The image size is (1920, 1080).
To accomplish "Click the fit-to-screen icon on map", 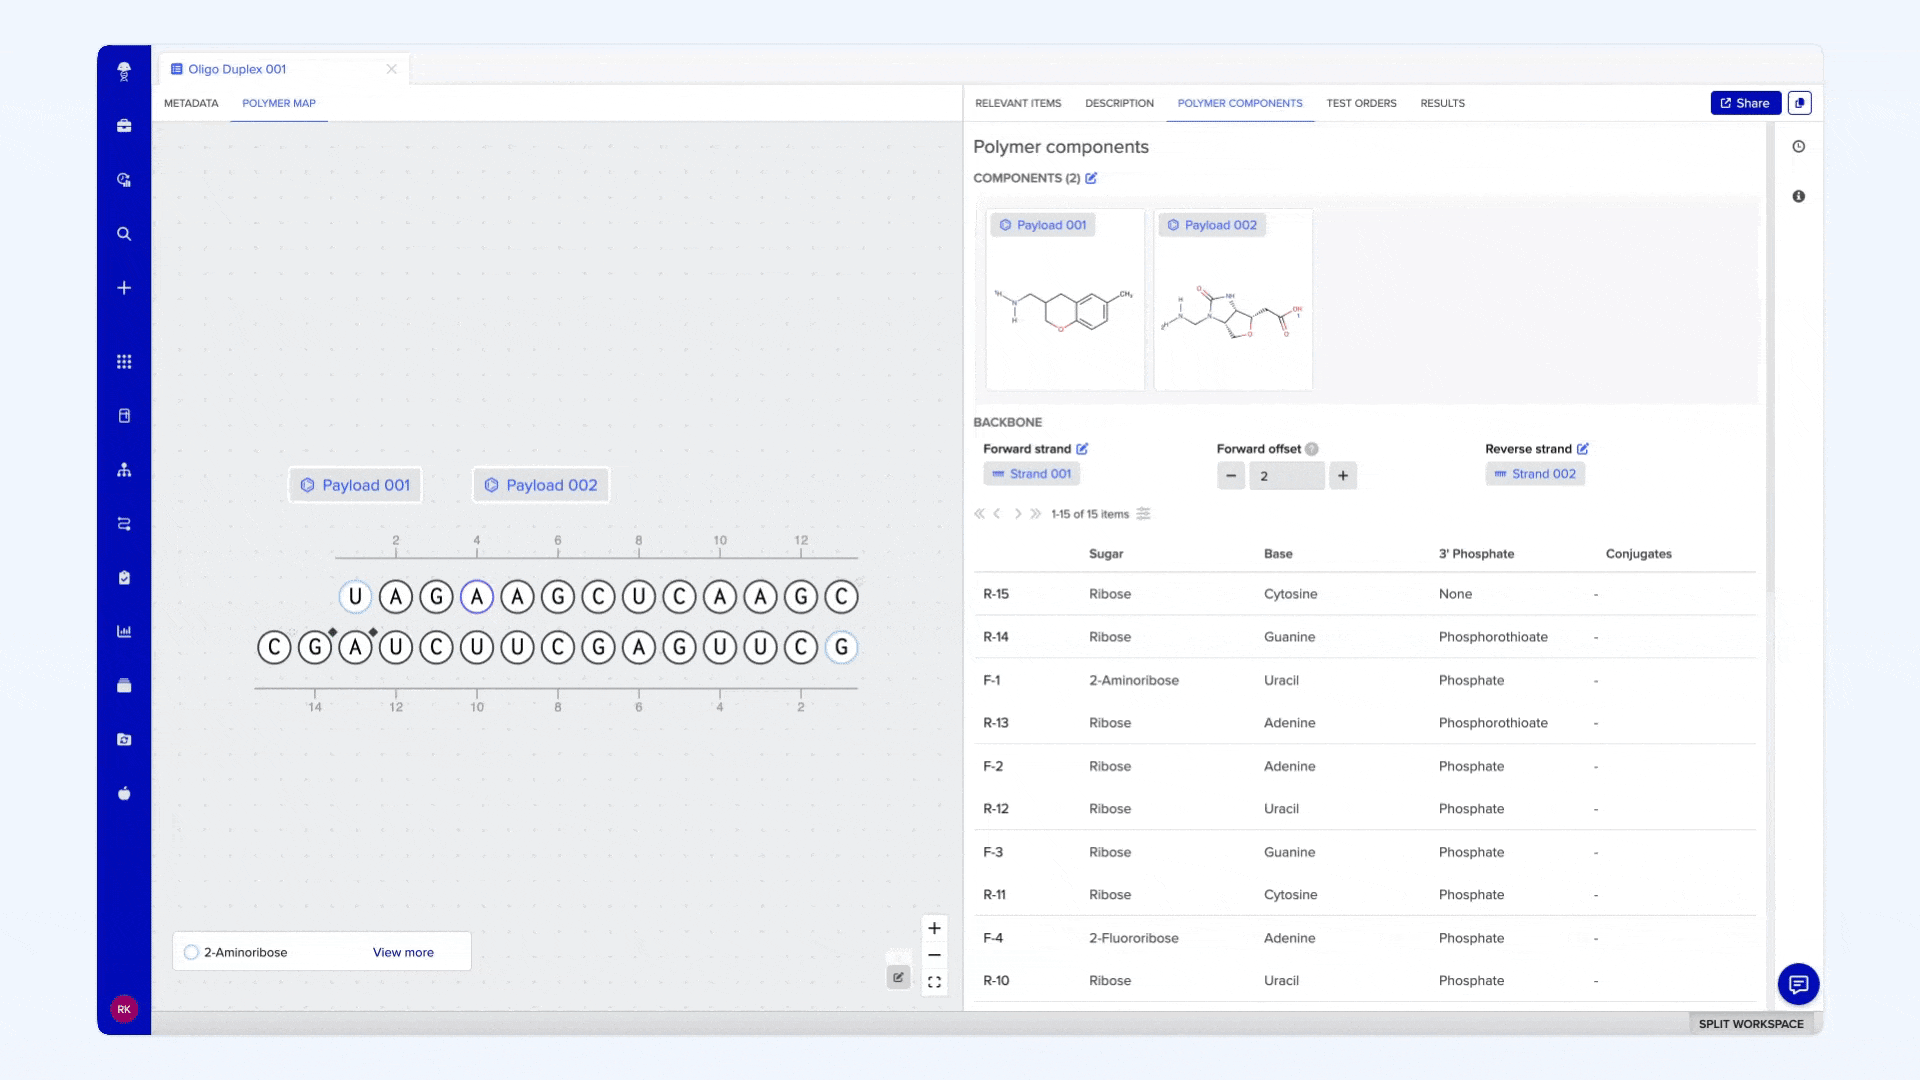I will click(934, 982).
